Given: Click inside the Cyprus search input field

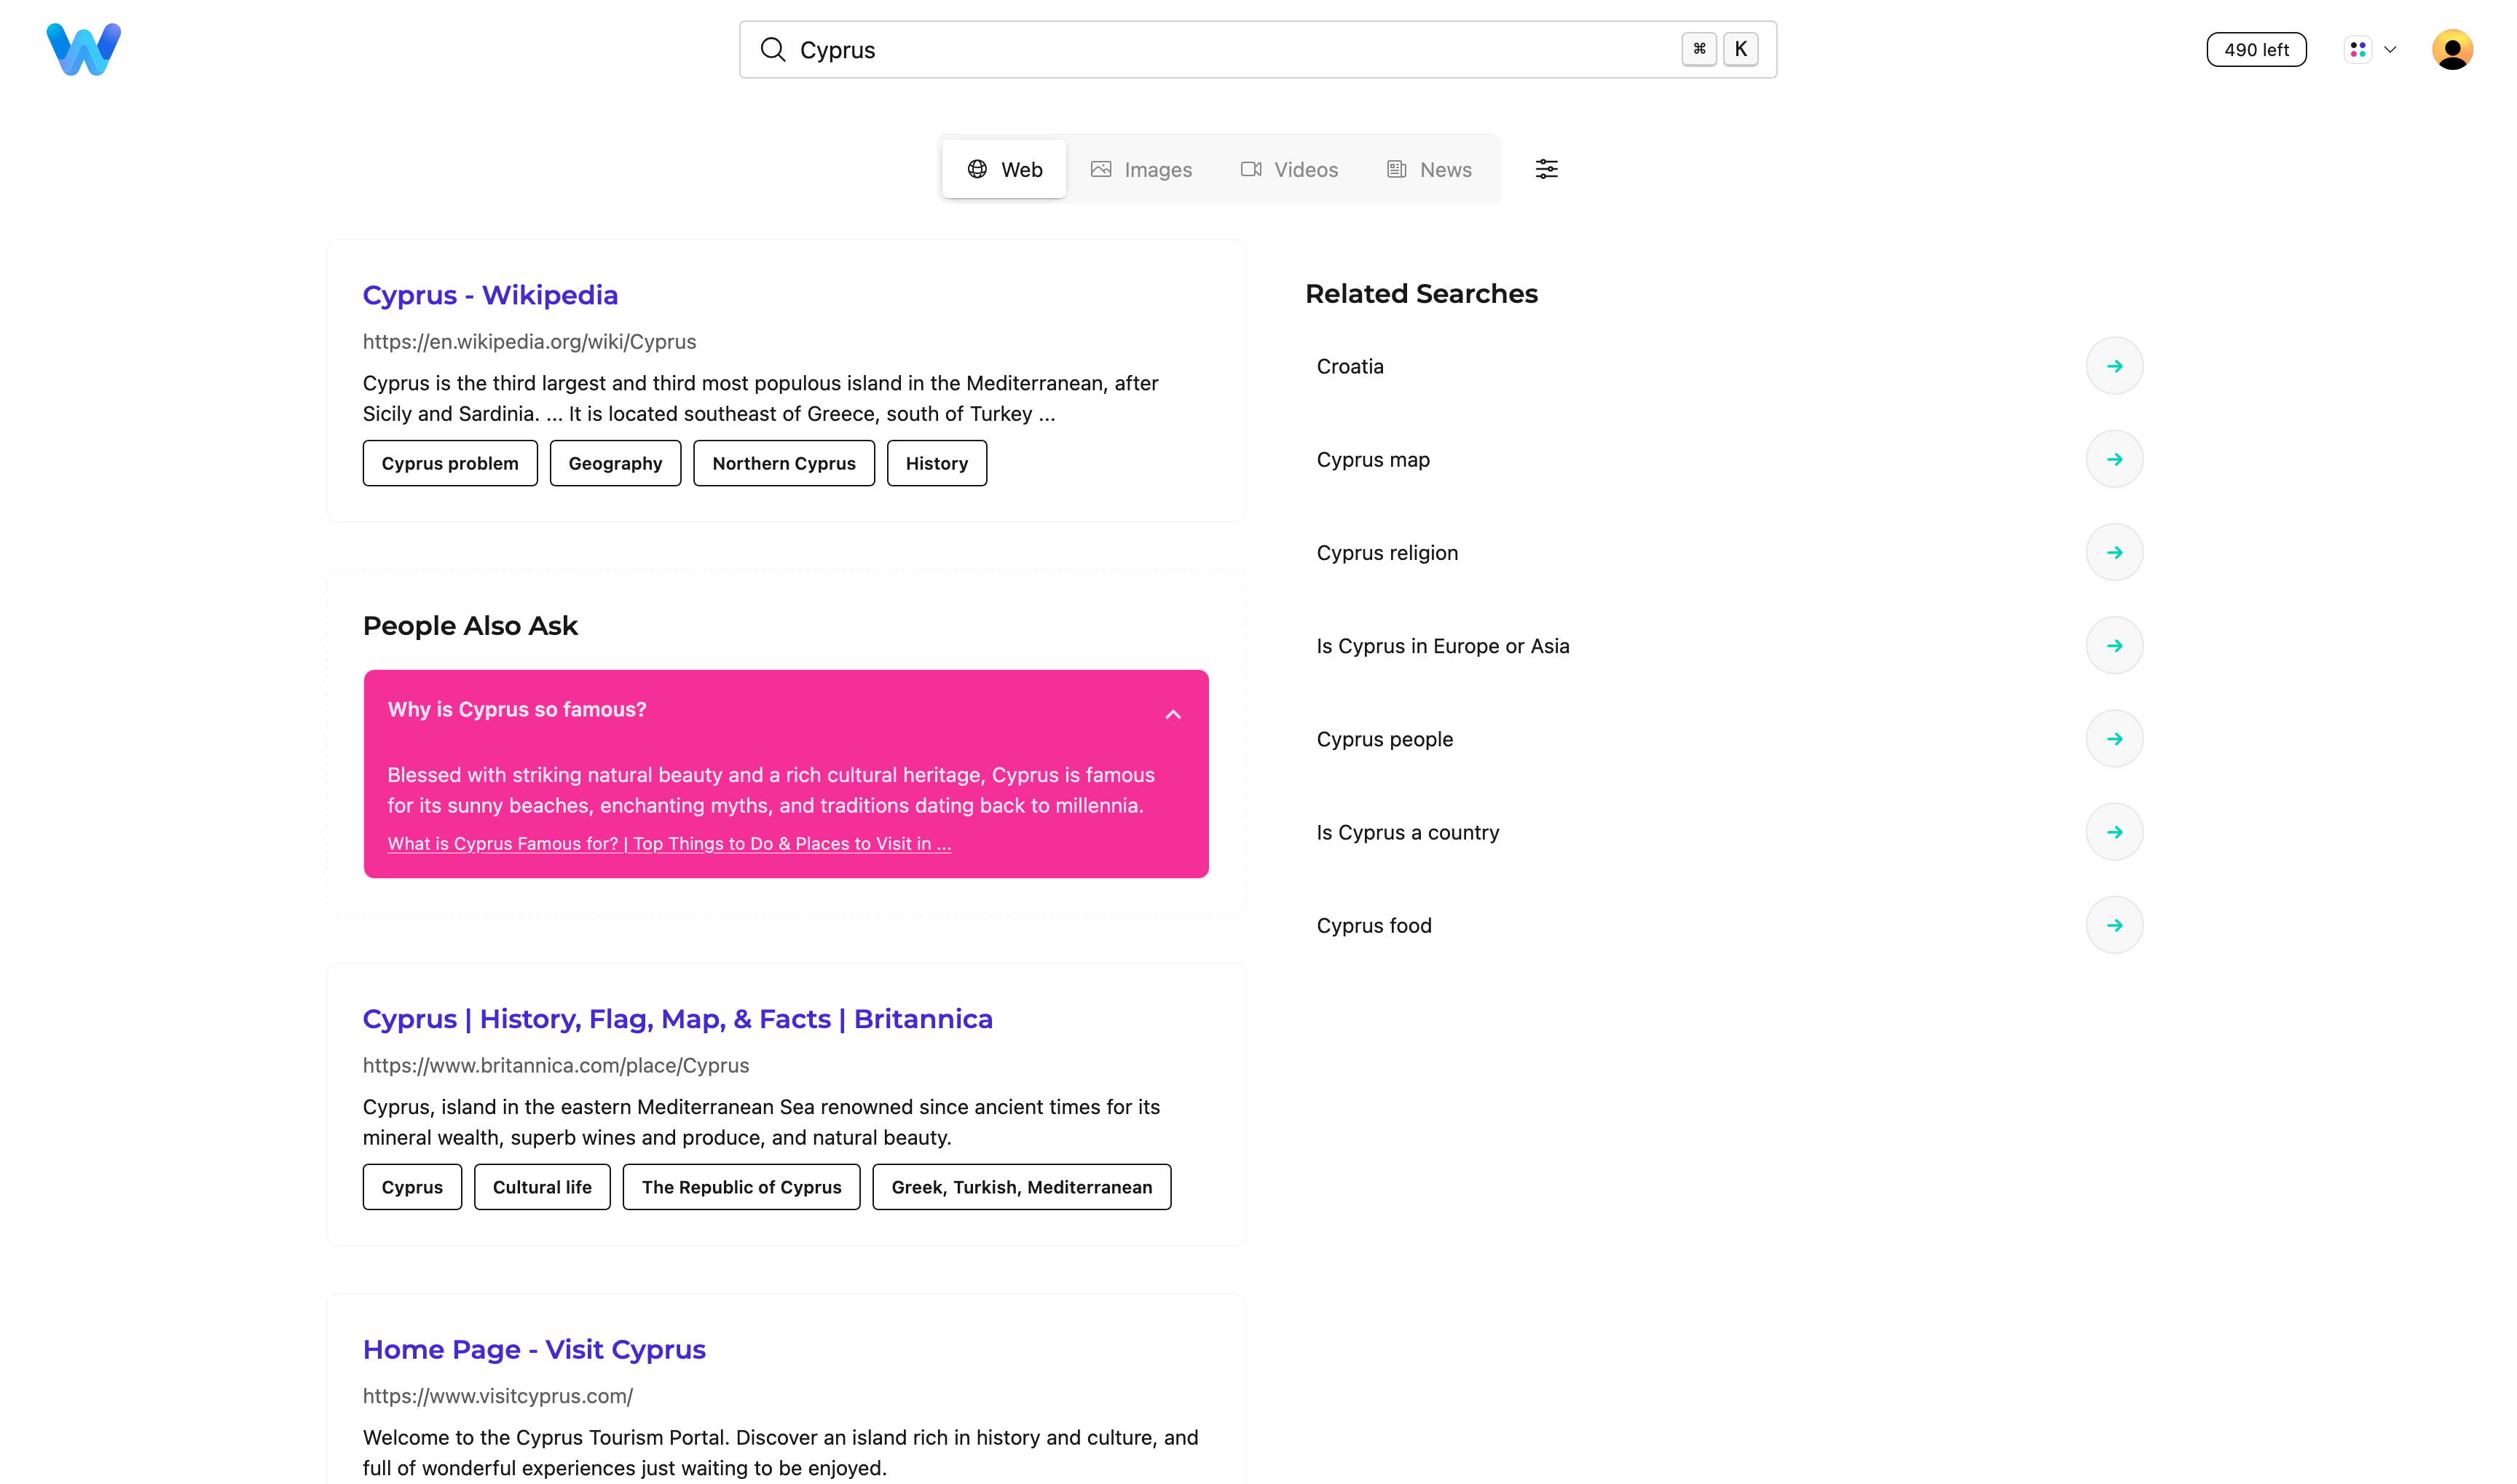Looking at the screenshot, I should [x=1100, y=49].
